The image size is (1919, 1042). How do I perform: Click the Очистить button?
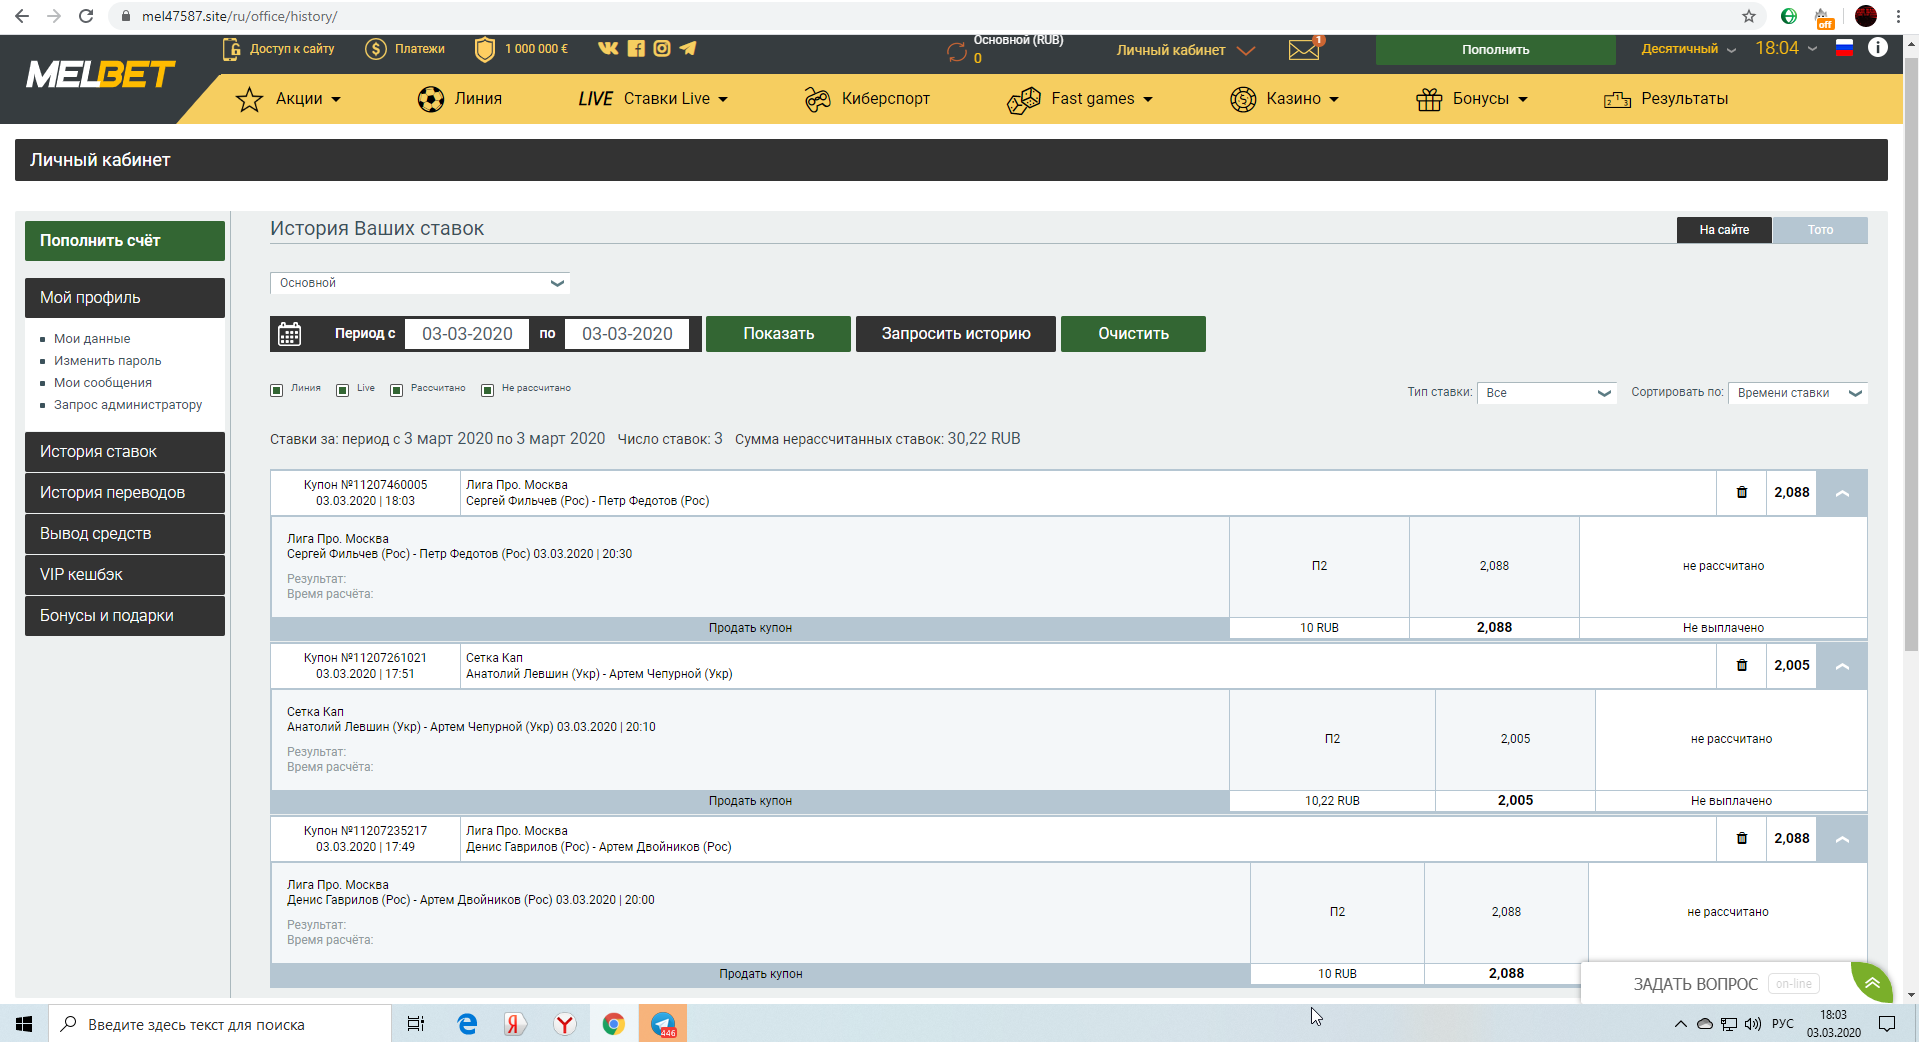tap(1133, 334)
